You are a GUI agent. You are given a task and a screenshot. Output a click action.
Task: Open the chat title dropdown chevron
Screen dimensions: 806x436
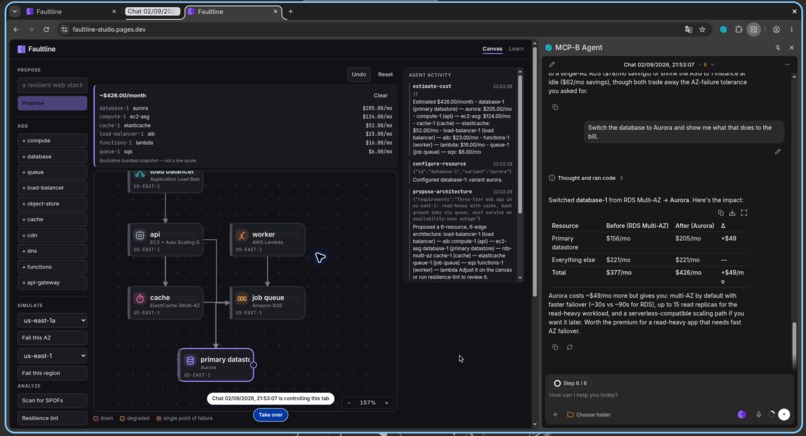coord(712,65)
